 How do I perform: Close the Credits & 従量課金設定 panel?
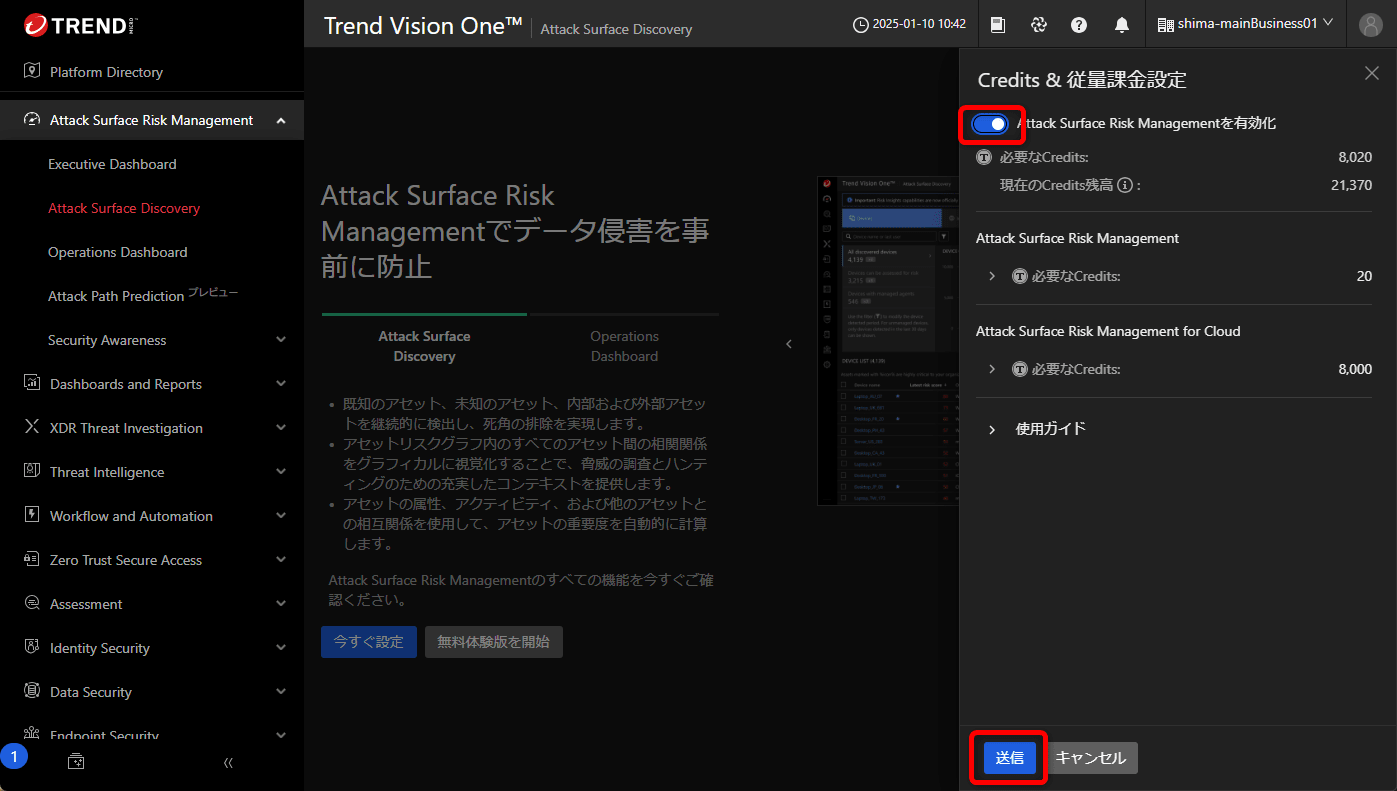[x=1372, y=73]
